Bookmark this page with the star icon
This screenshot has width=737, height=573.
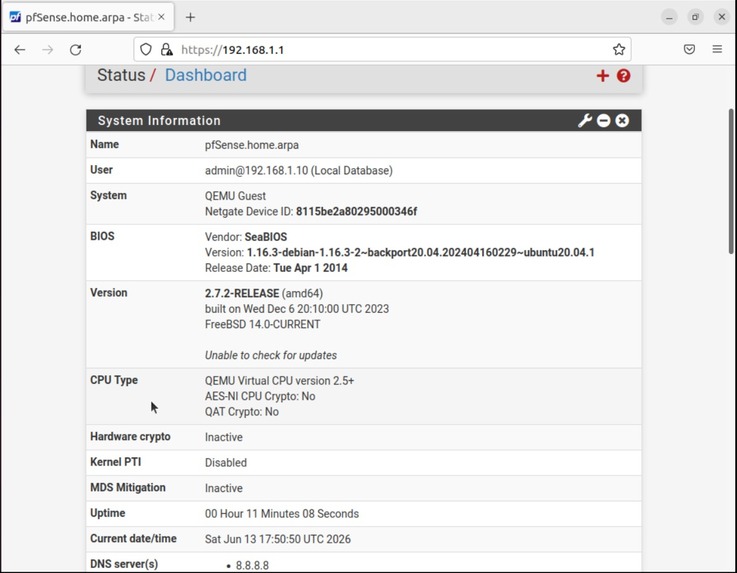coord(619,49)
